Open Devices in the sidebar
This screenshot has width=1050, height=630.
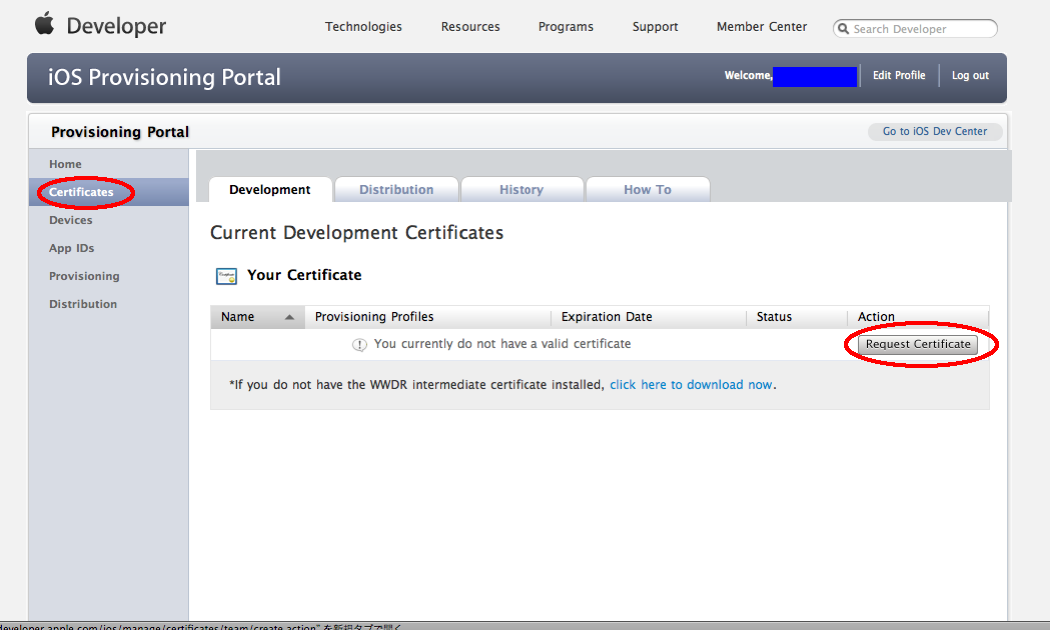point(70,220)
